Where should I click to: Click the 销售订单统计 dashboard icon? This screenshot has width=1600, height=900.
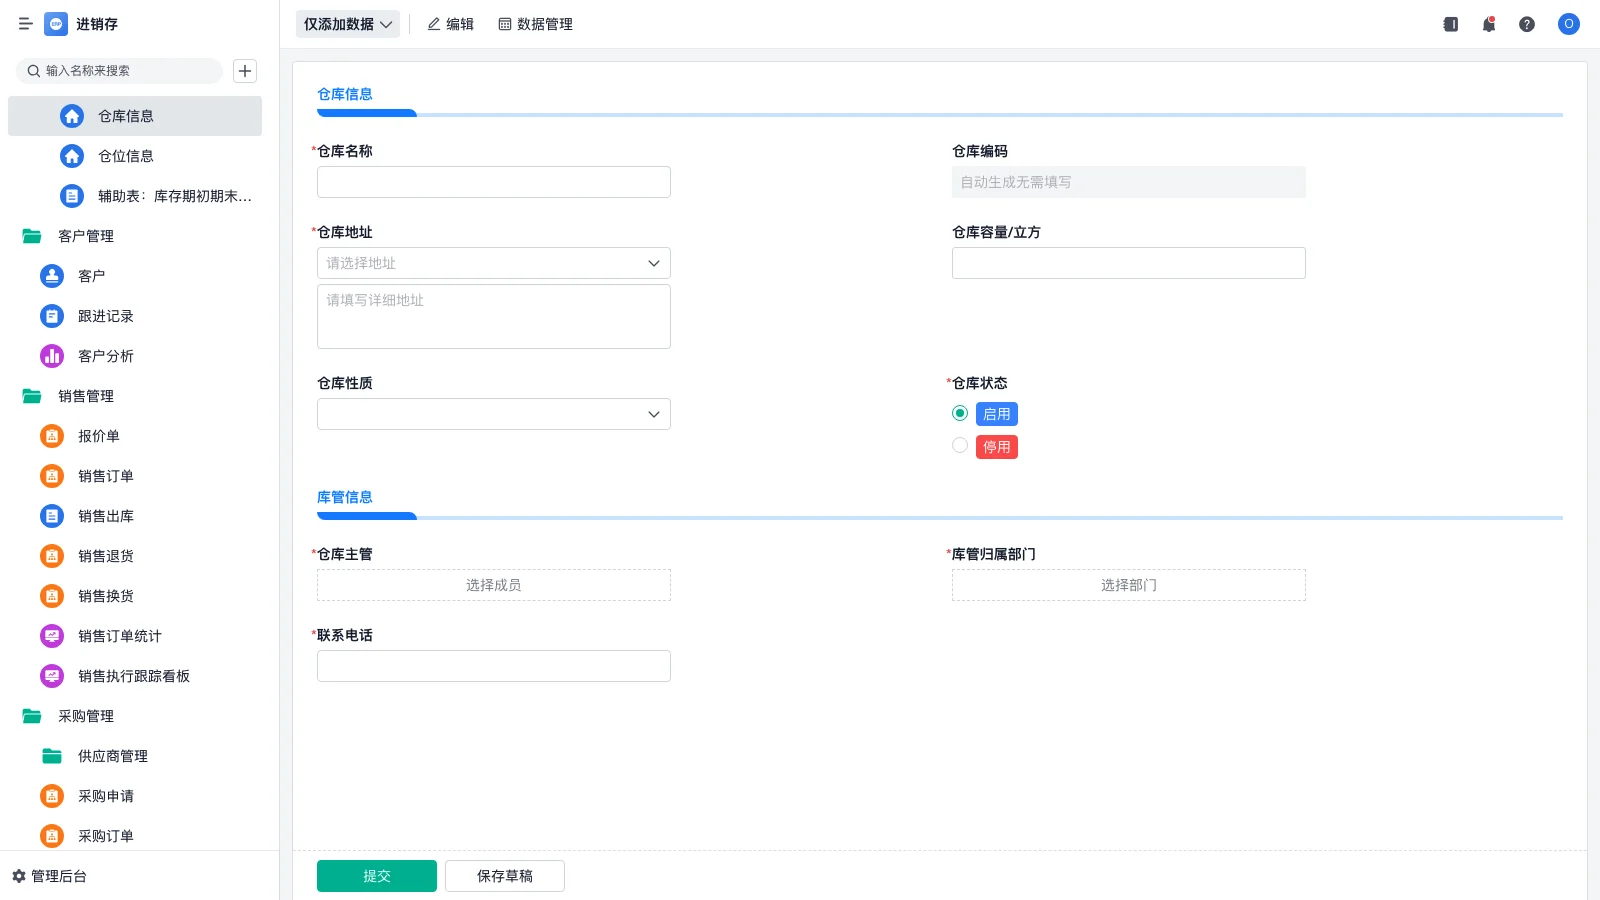pyautogui.click(x=52, y=636)
